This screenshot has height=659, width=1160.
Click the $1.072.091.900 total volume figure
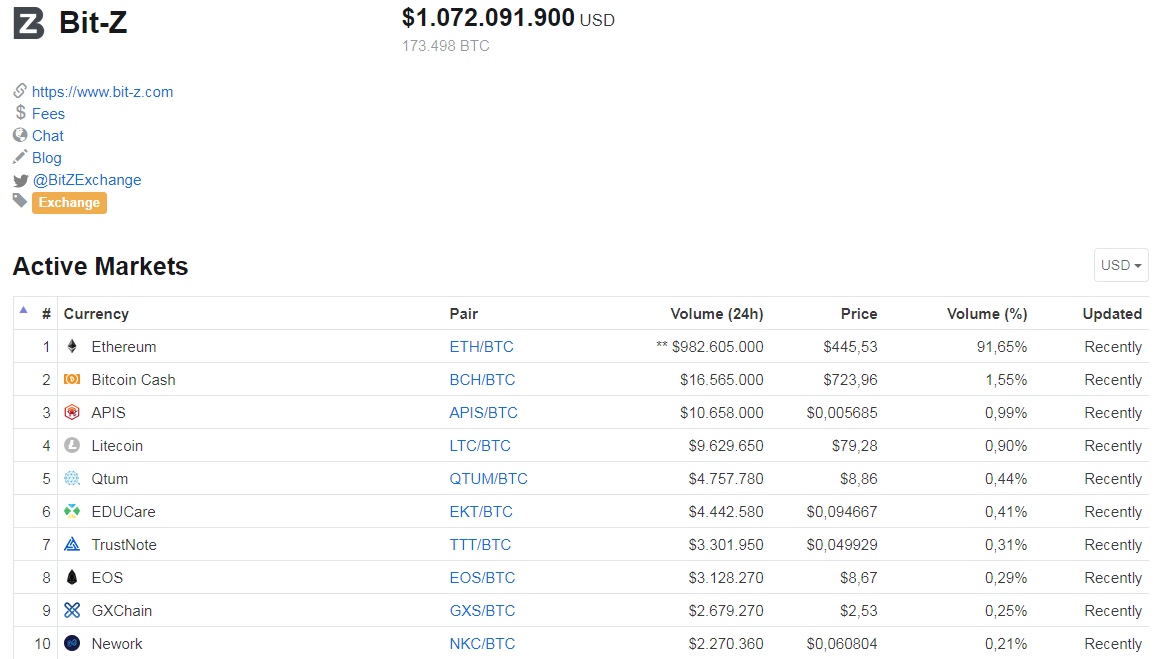[488, 18]
